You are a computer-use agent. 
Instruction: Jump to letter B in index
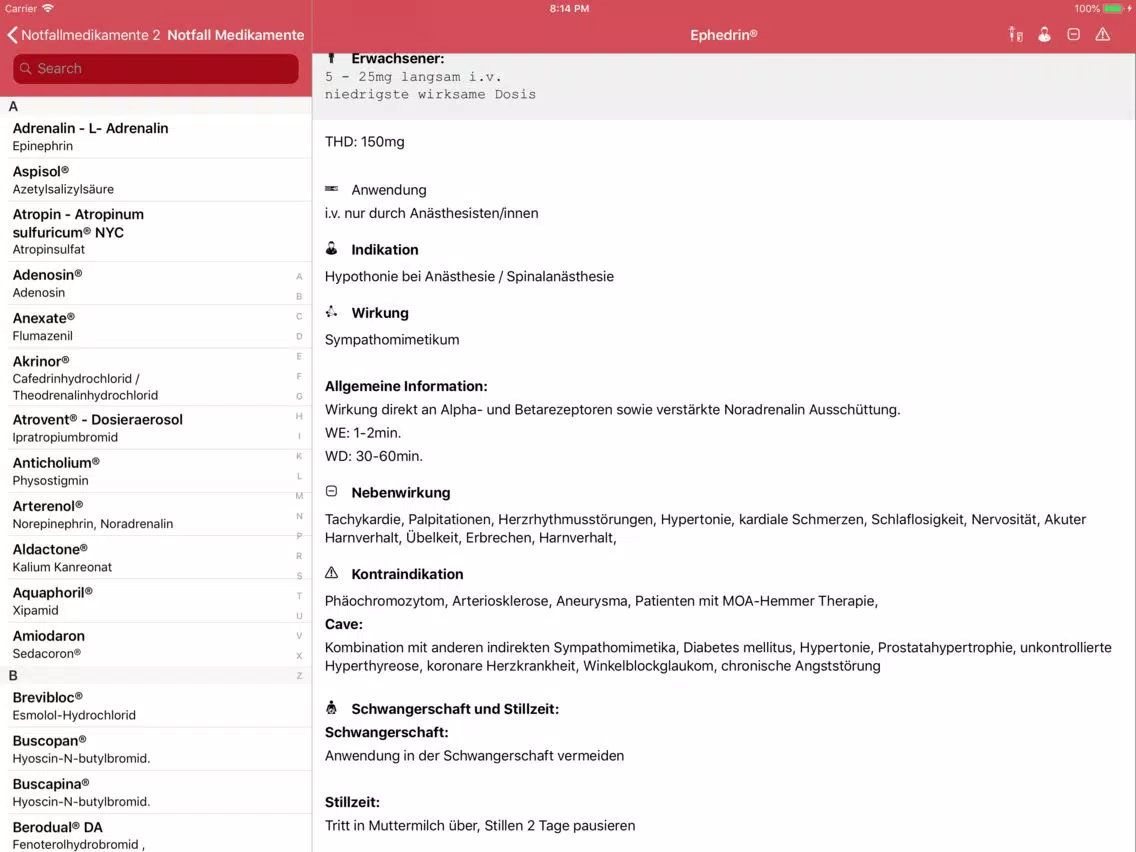click(299, 296)
